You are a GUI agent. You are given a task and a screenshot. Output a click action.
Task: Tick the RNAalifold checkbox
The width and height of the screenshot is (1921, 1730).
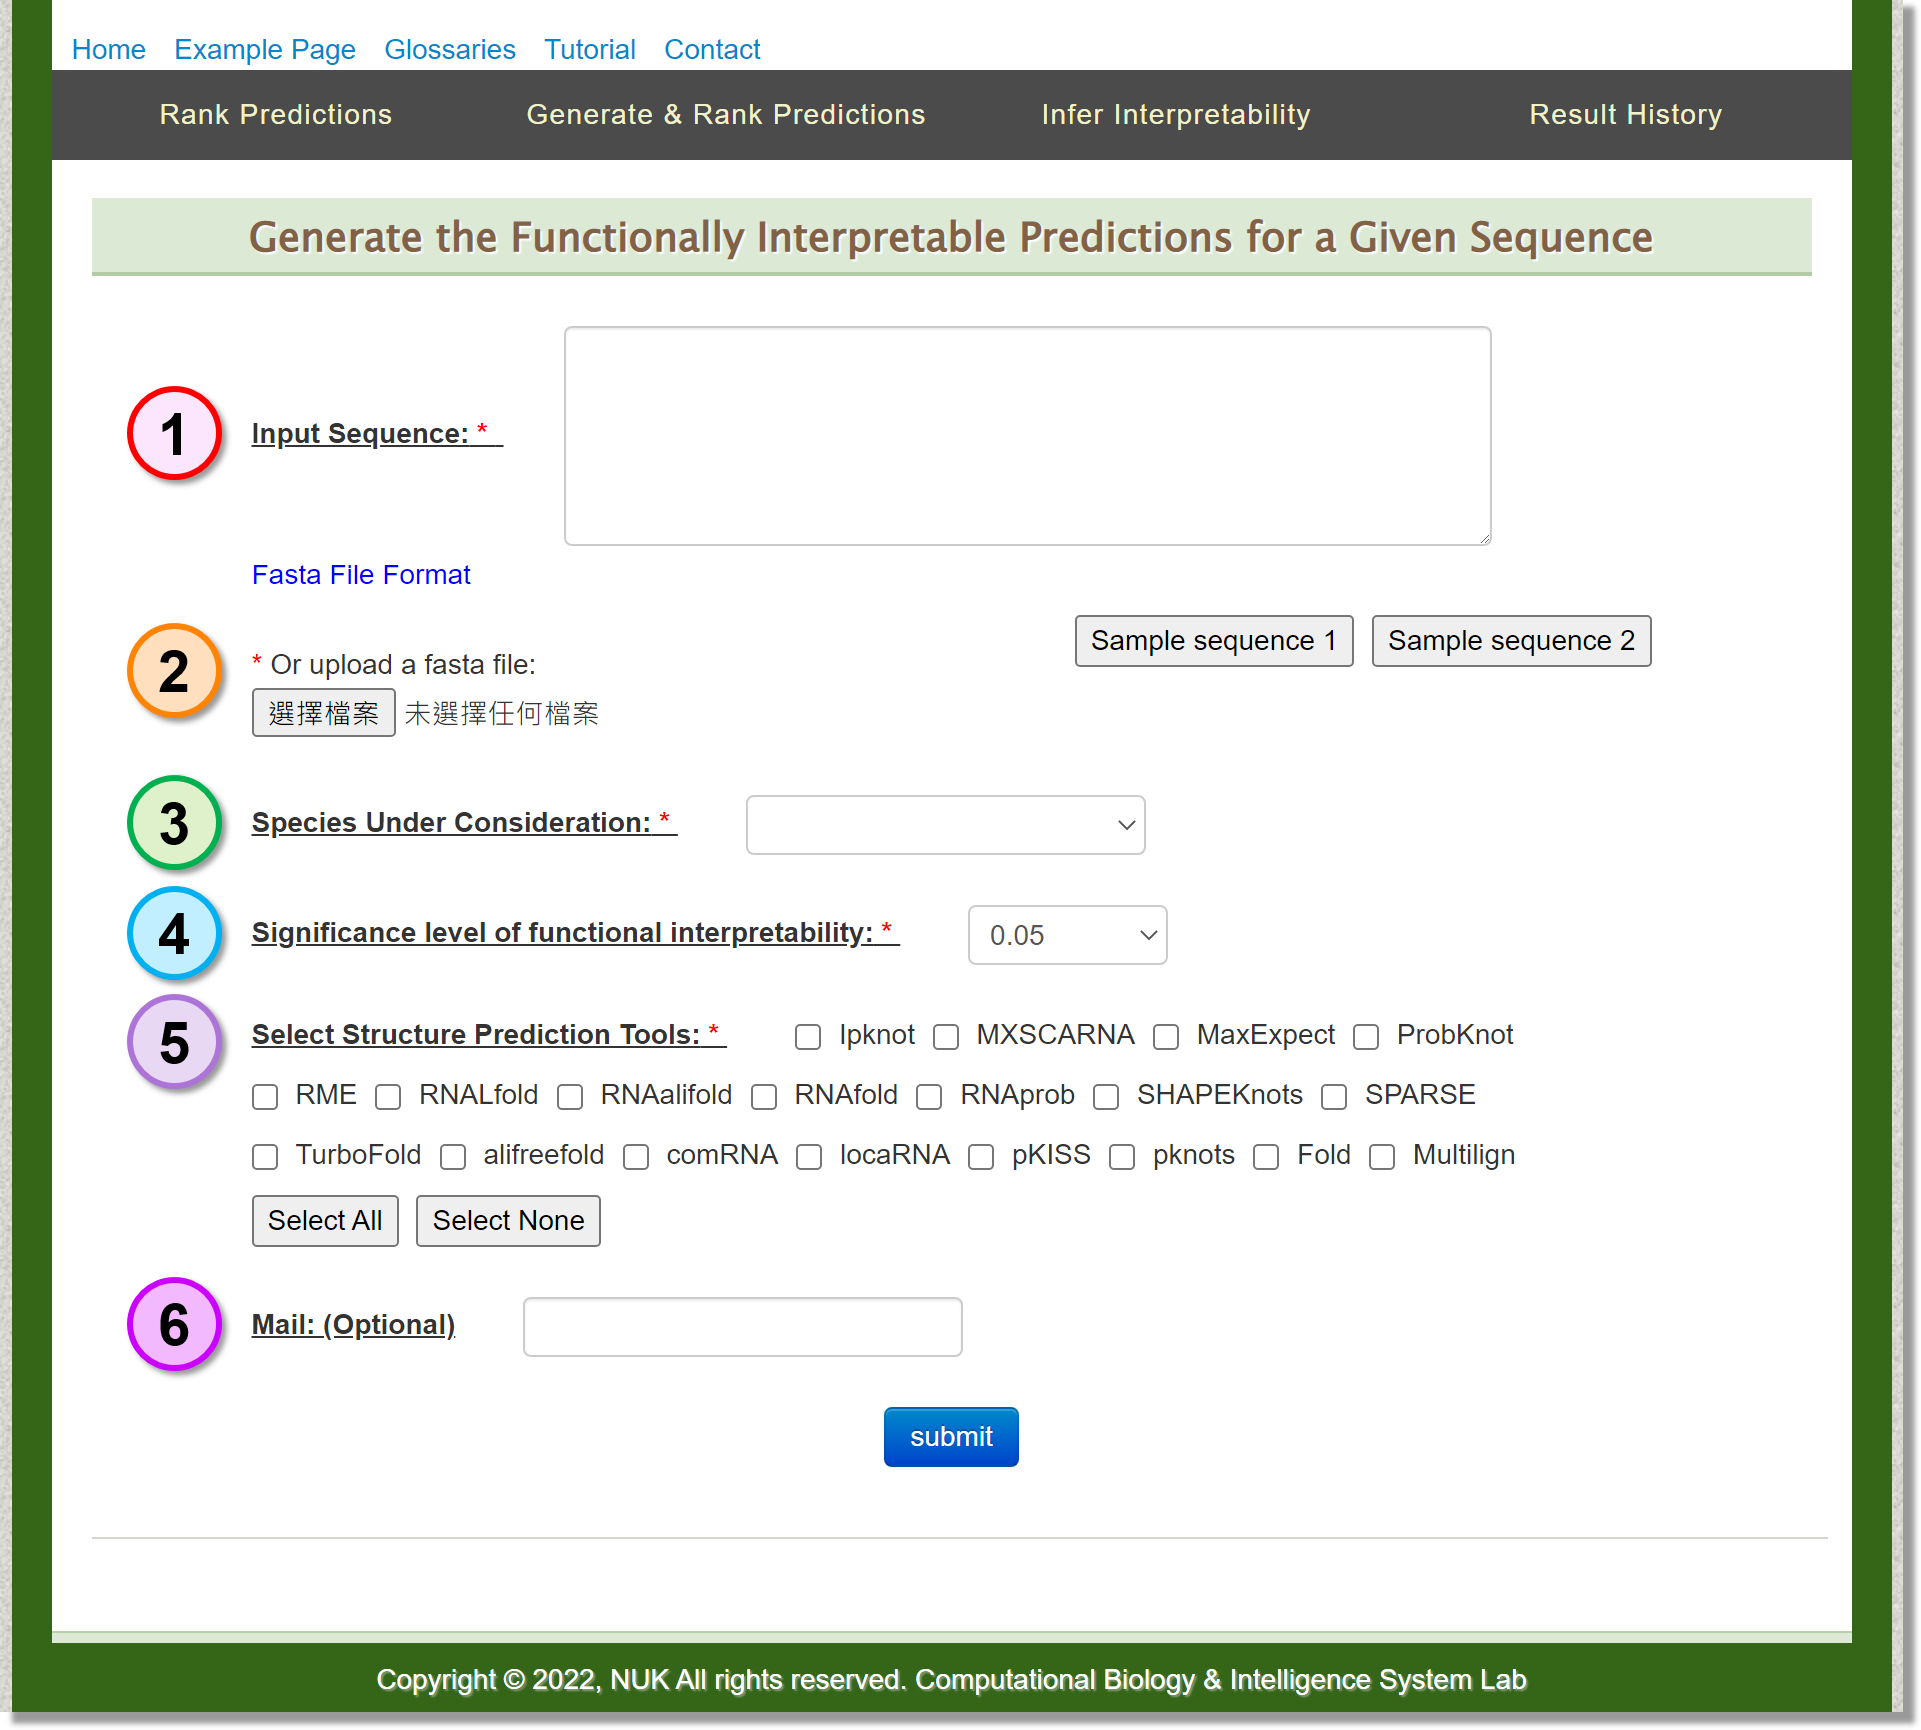(x=570, y=1097)
